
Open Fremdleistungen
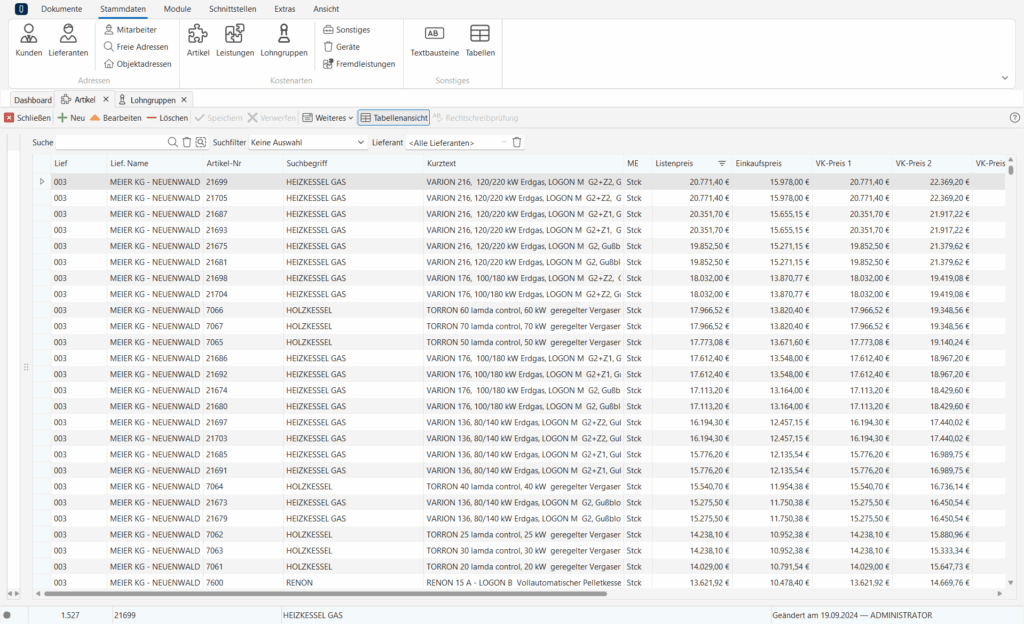pyautogui.click(x=359, y=64)
